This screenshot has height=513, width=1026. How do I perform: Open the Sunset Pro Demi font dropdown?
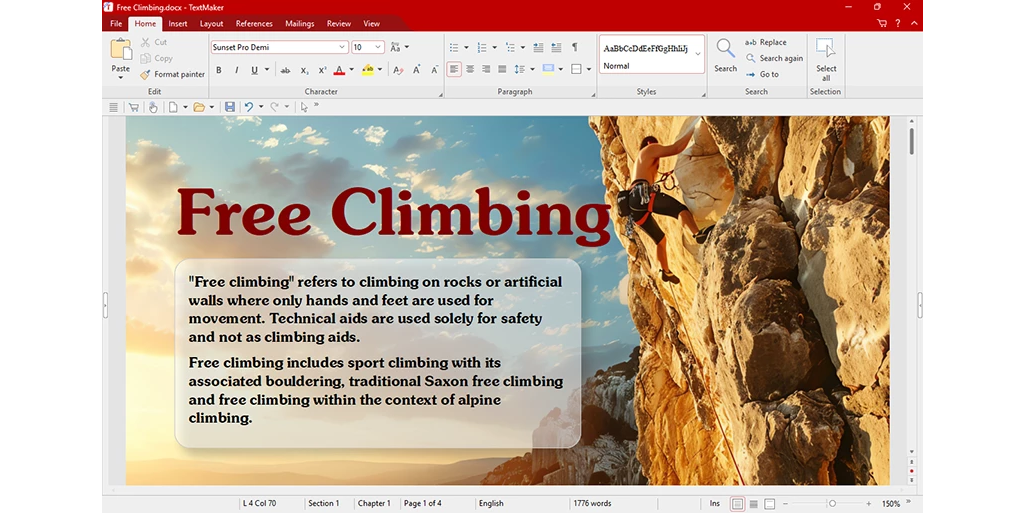tap(342, 47)
